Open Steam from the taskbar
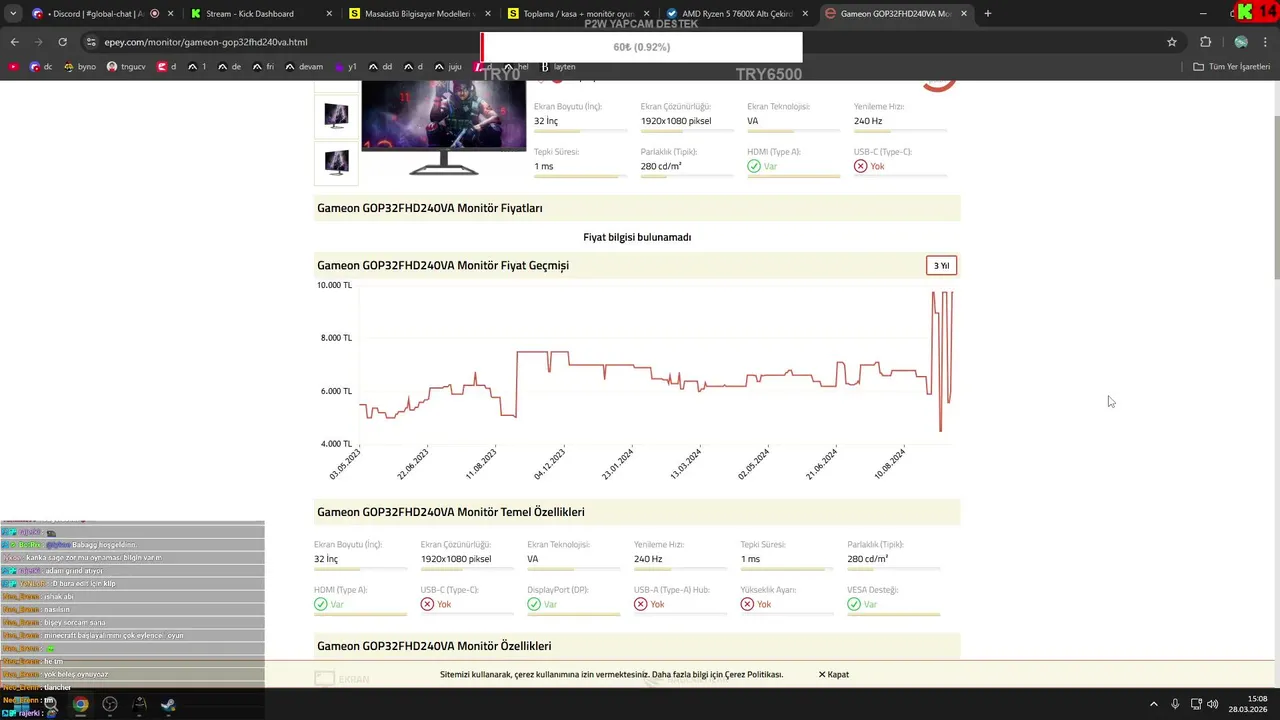Viewport: 1280px width, 720px height. click(x=168, y=704)
